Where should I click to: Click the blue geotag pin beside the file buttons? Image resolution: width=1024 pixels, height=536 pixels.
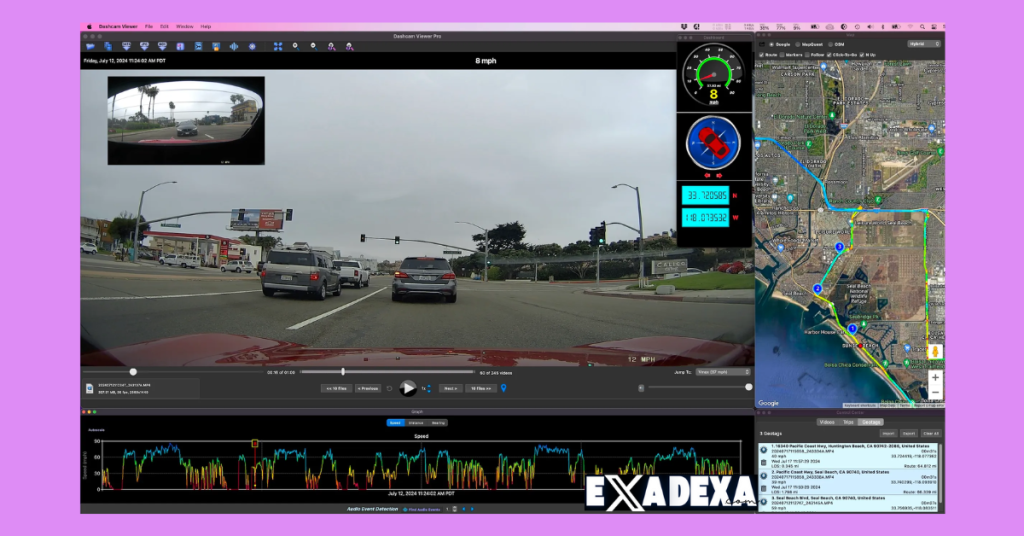[x=504, y=388]
